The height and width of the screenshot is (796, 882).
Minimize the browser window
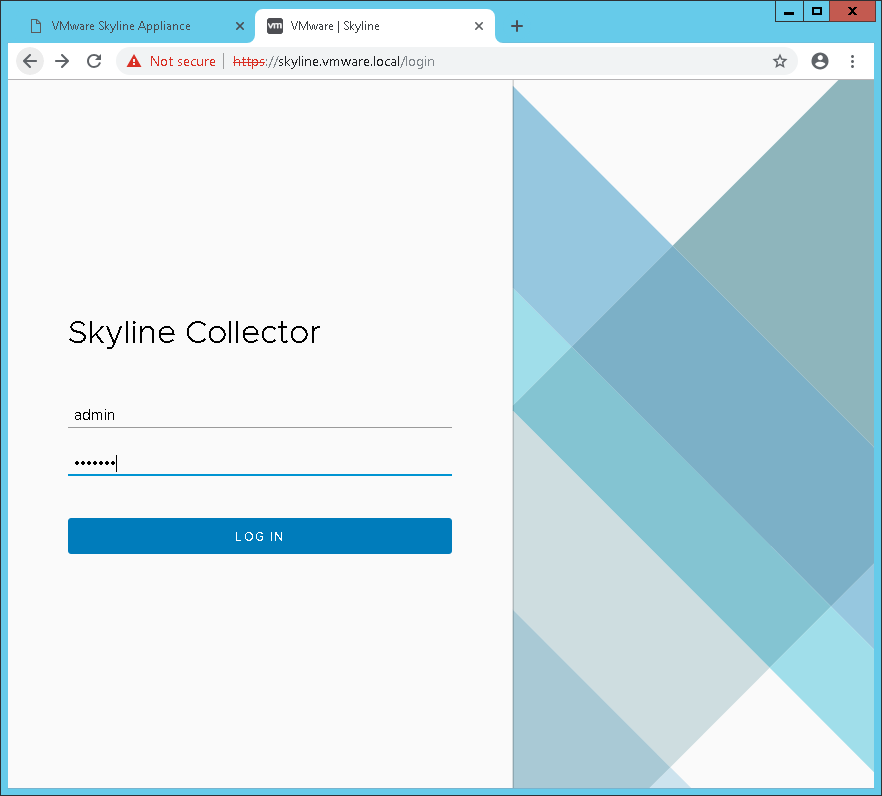pos(789,11)
